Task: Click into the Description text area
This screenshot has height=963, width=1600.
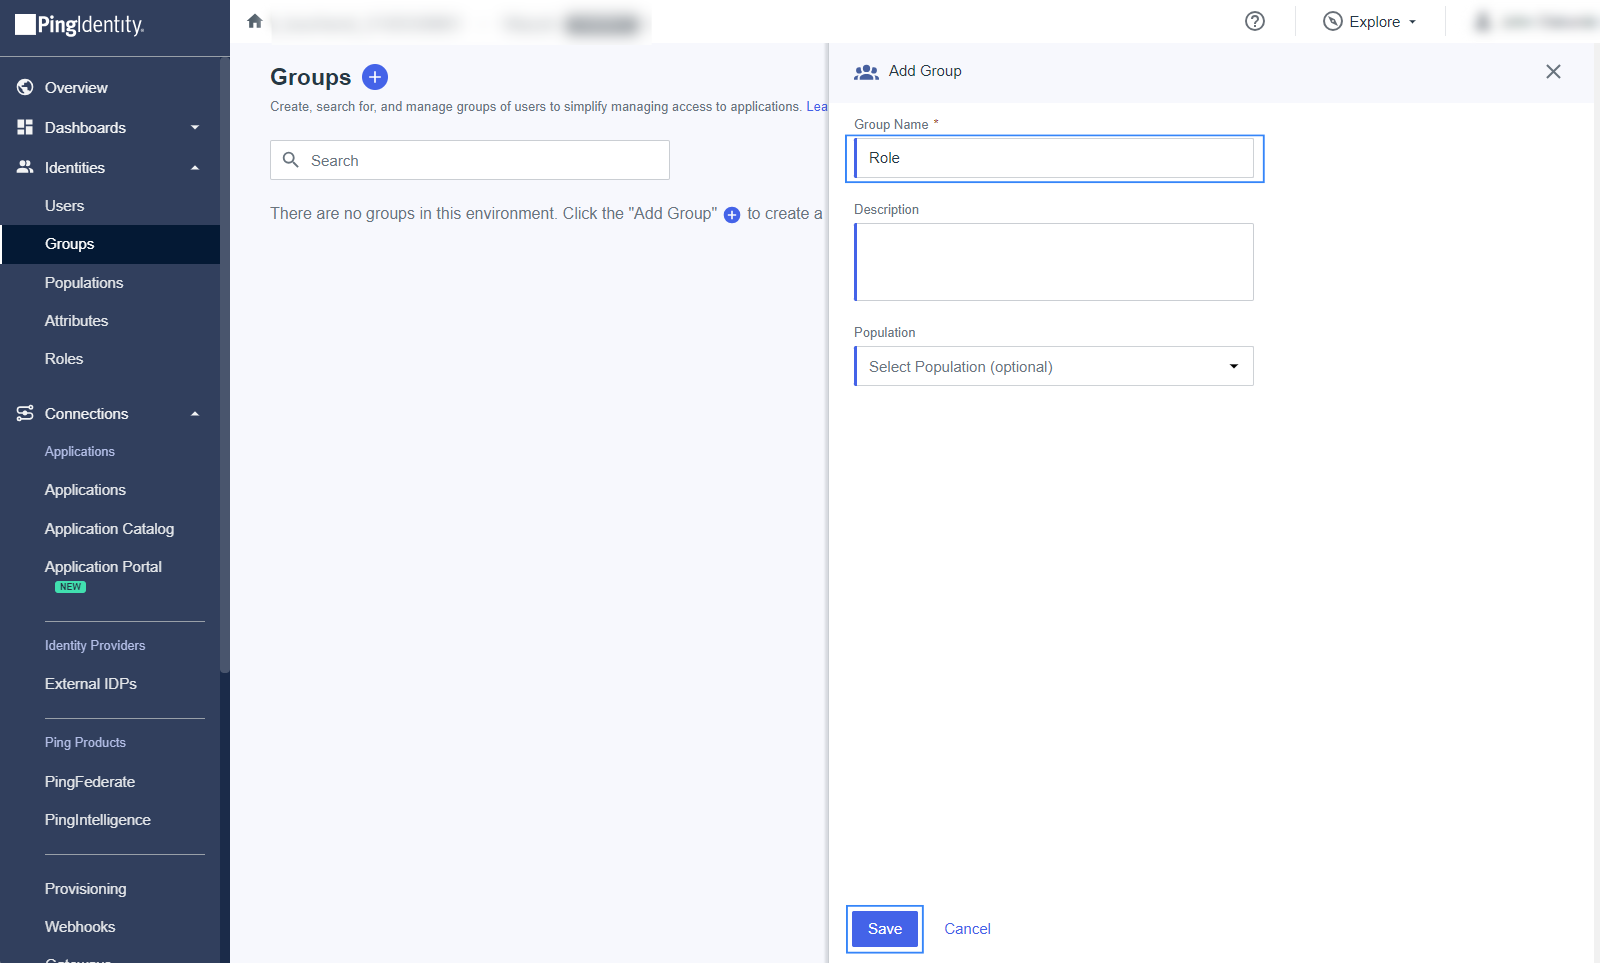Action: (1054, 262)
